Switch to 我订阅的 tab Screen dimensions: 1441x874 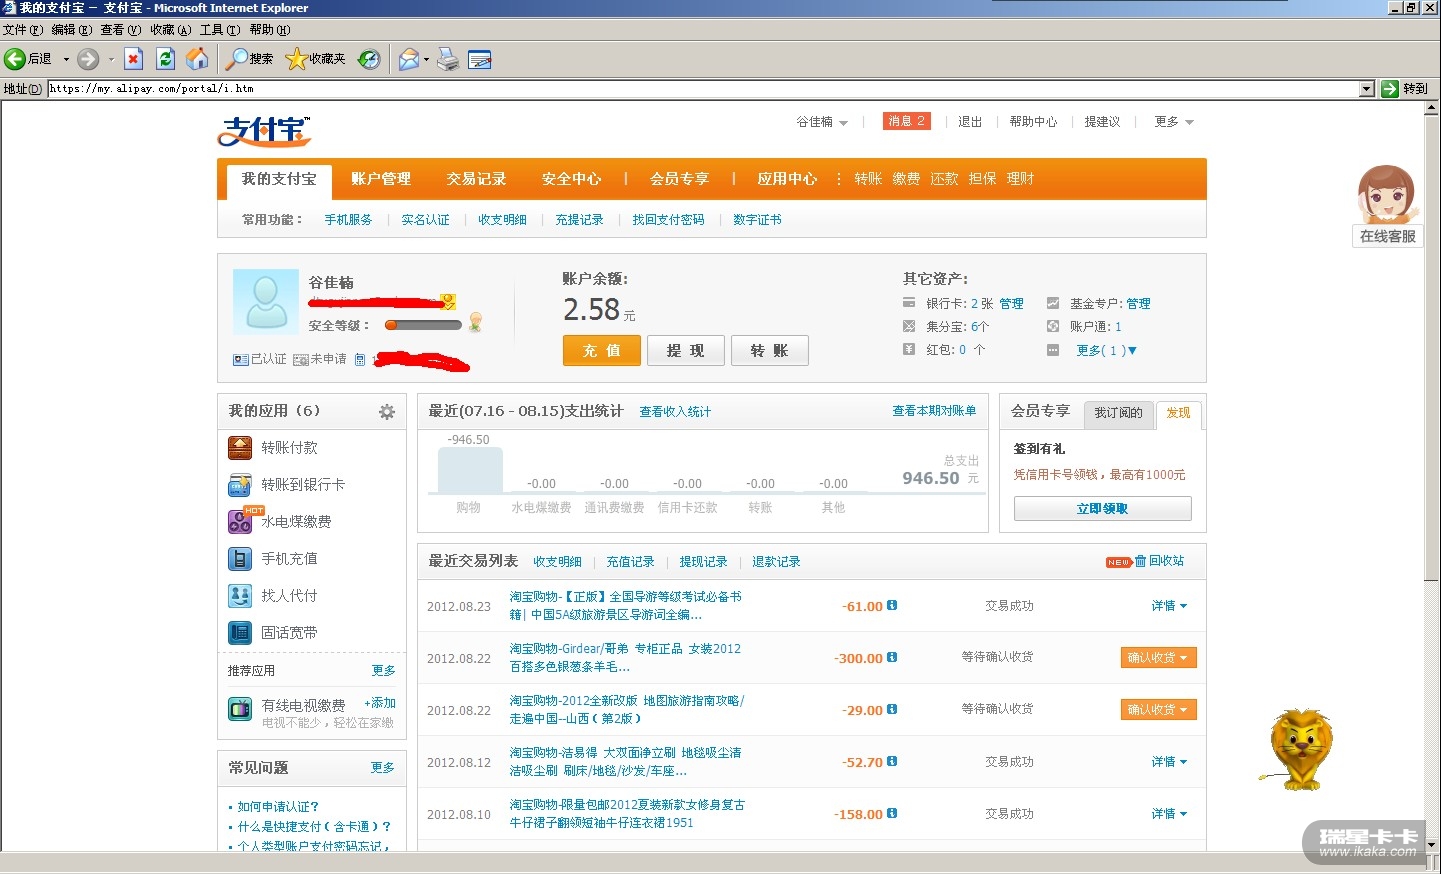tap(1117, 413)
